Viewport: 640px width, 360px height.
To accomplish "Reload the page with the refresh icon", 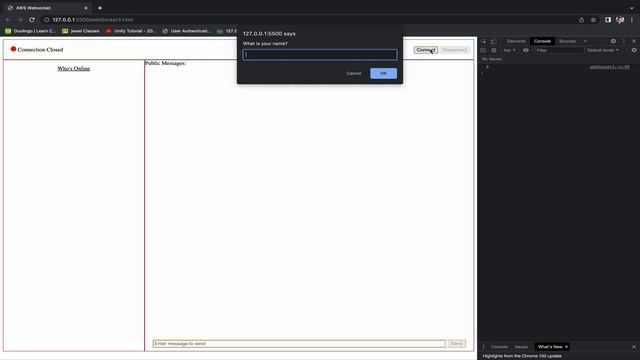I will (x=32, y=20).
